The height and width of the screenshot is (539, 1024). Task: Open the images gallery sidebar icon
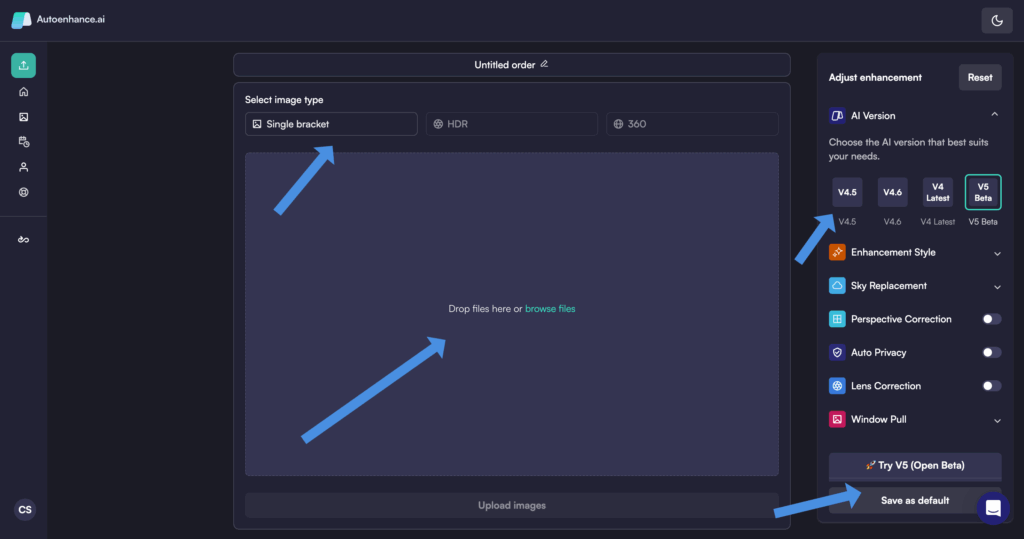[x=23, y=117]
